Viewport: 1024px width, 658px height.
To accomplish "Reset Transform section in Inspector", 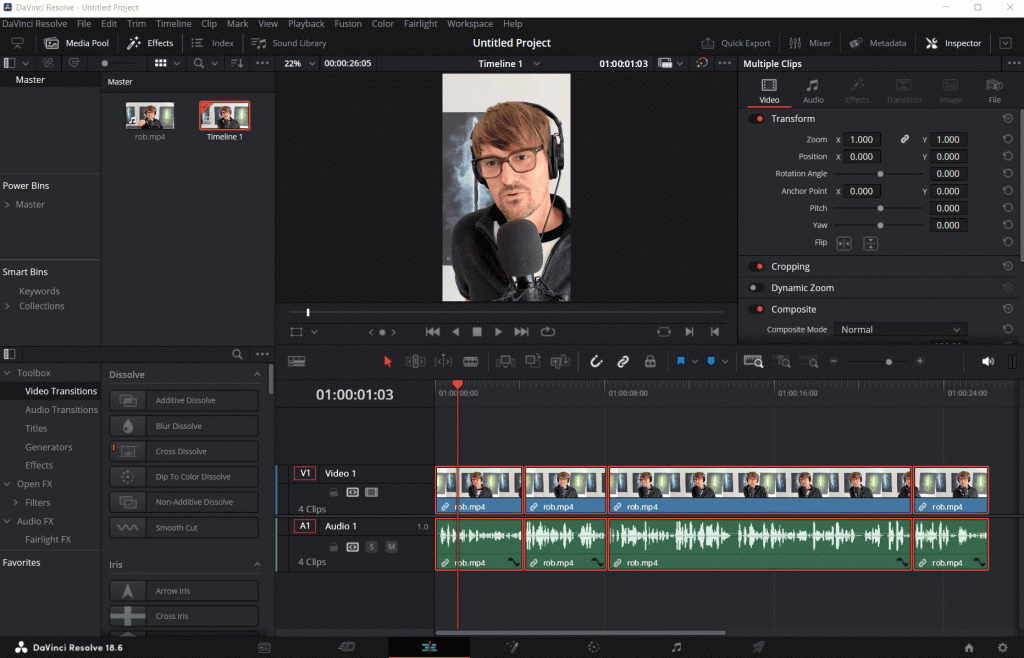I will [1008, 118].
